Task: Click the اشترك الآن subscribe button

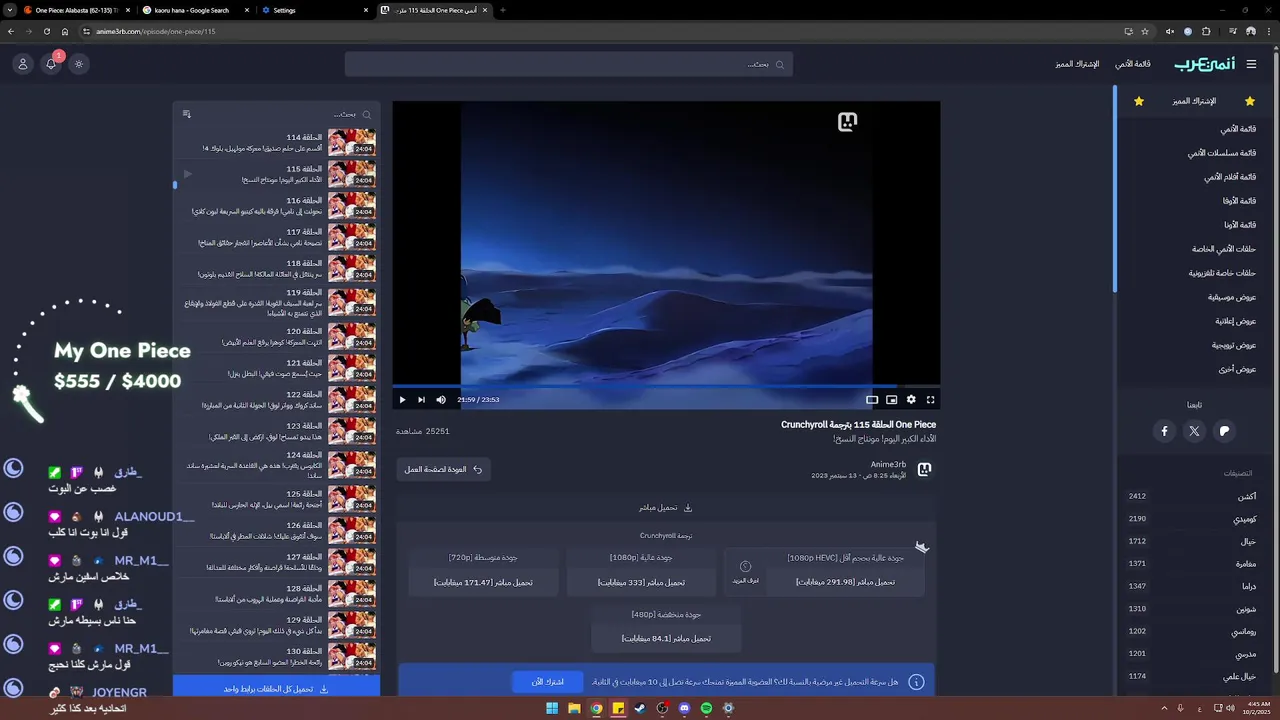Action: pyautogui.click(x=548, y=682)
